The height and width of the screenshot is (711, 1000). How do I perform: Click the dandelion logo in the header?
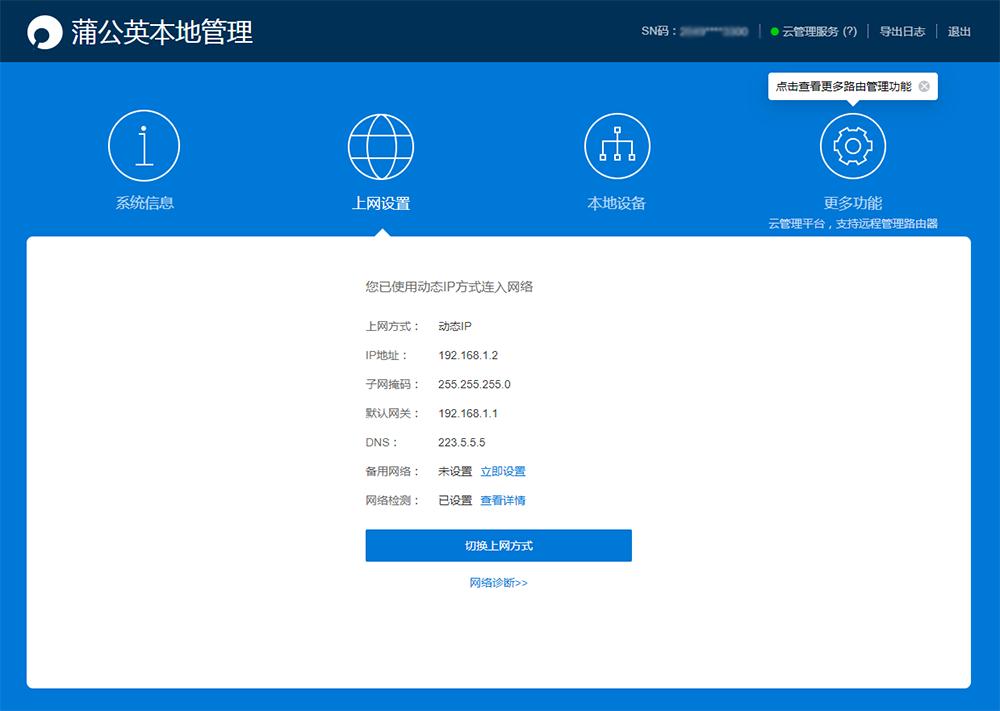42,31
